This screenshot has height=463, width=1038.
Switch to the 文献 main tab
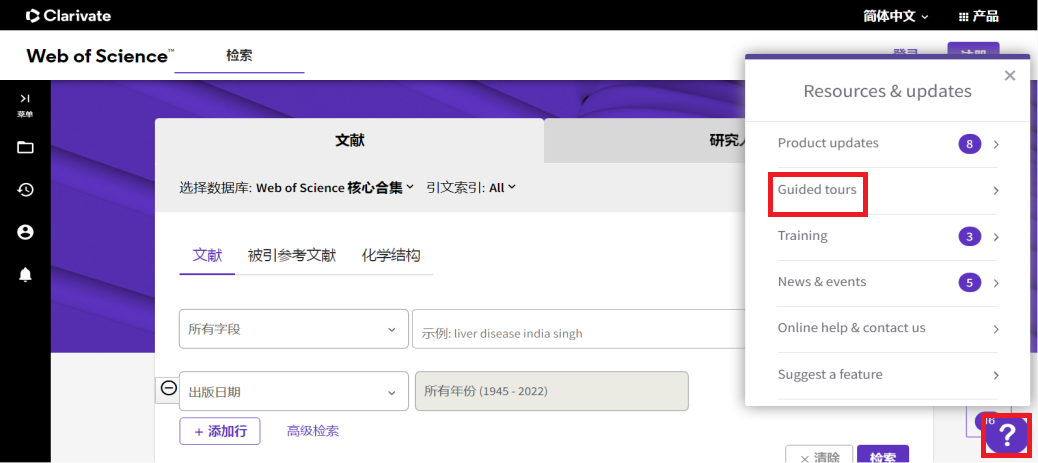tap(350, 140)
